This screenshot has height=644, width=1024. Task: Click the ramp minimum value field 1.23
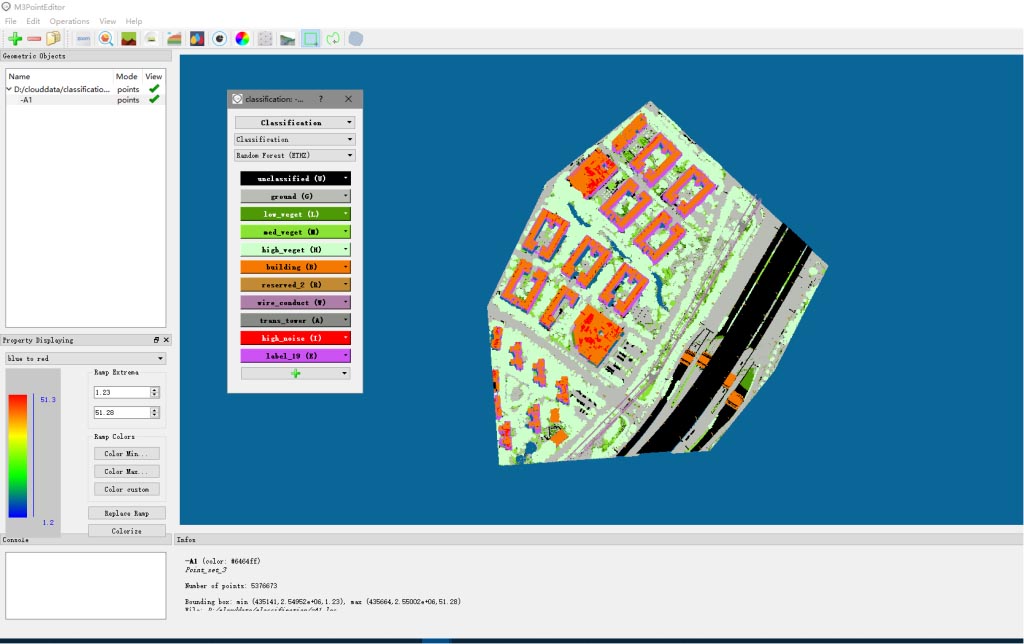(121, 392)
